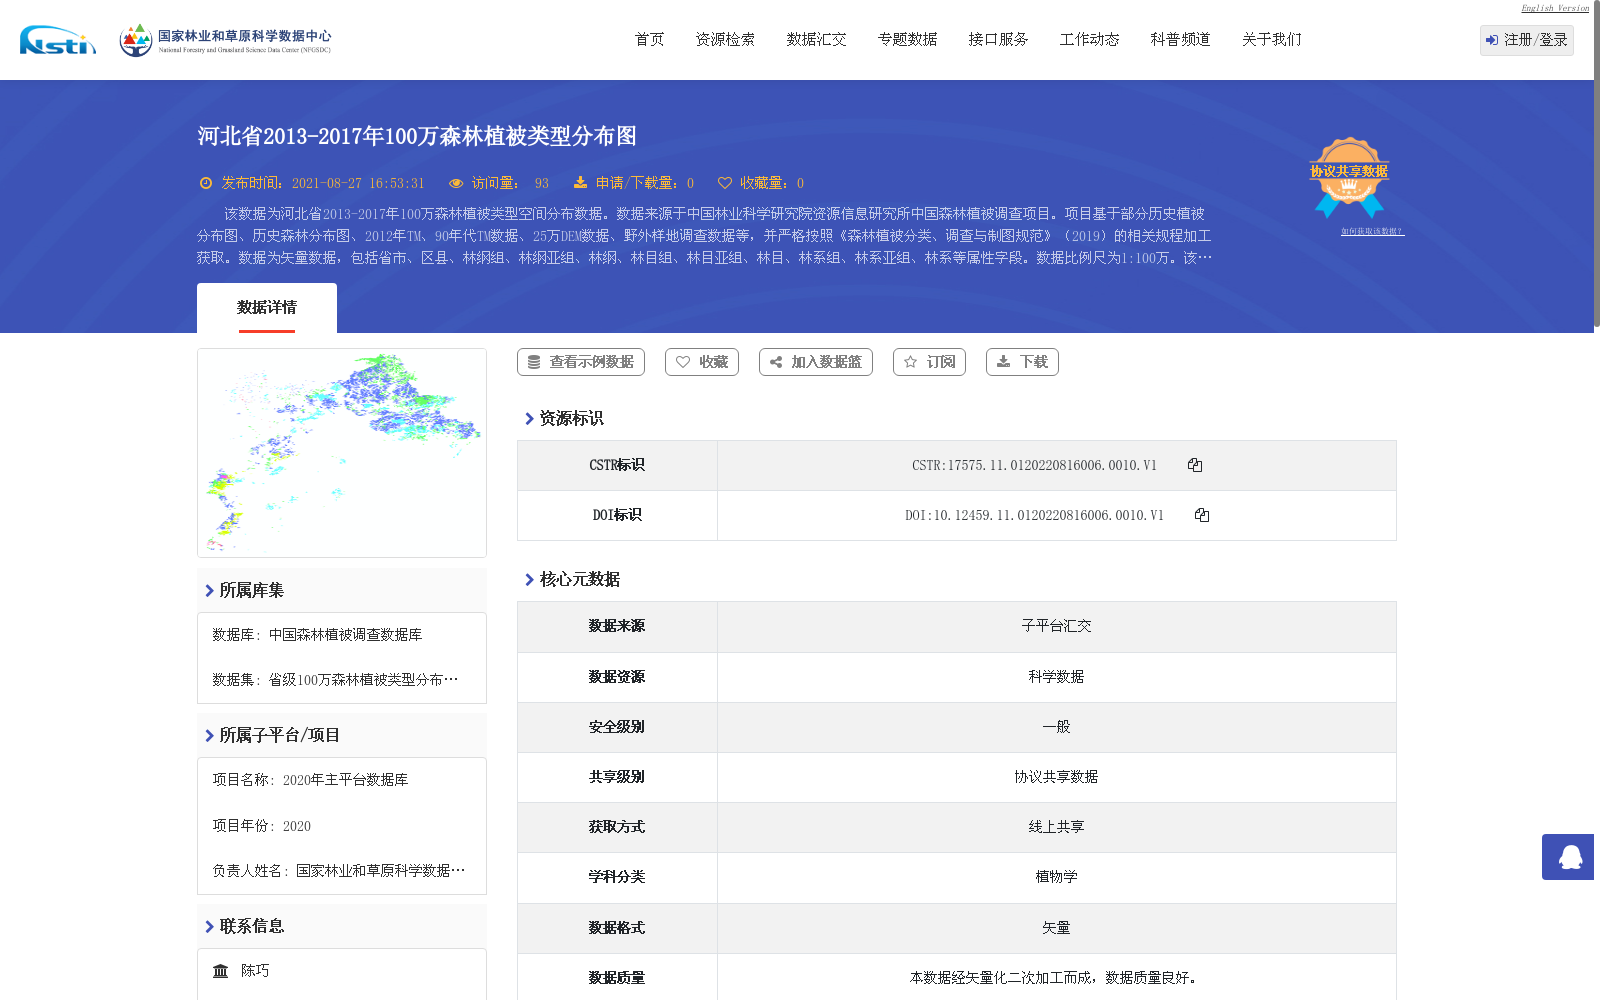Click the 下载 button
Image resolution: width=1600 pixels, height=1000 pixels.
(x=1022, y=362)
